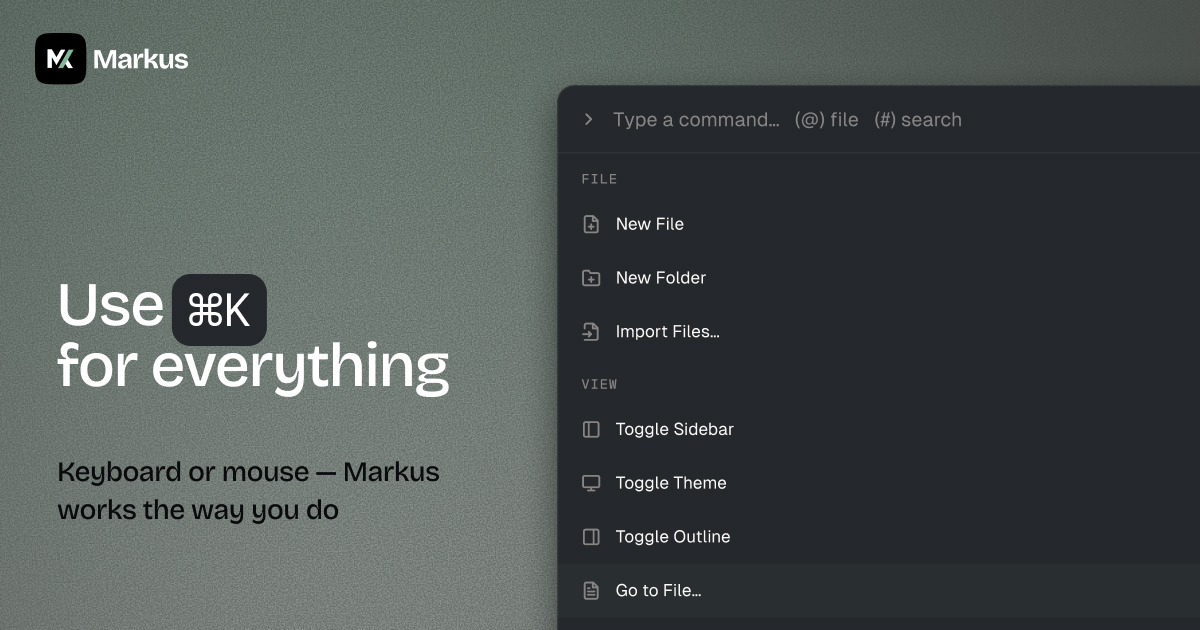Screen dimensions: 1200x630
Task: Click the Toggle Outline panel icon
Action: [591, 537]
